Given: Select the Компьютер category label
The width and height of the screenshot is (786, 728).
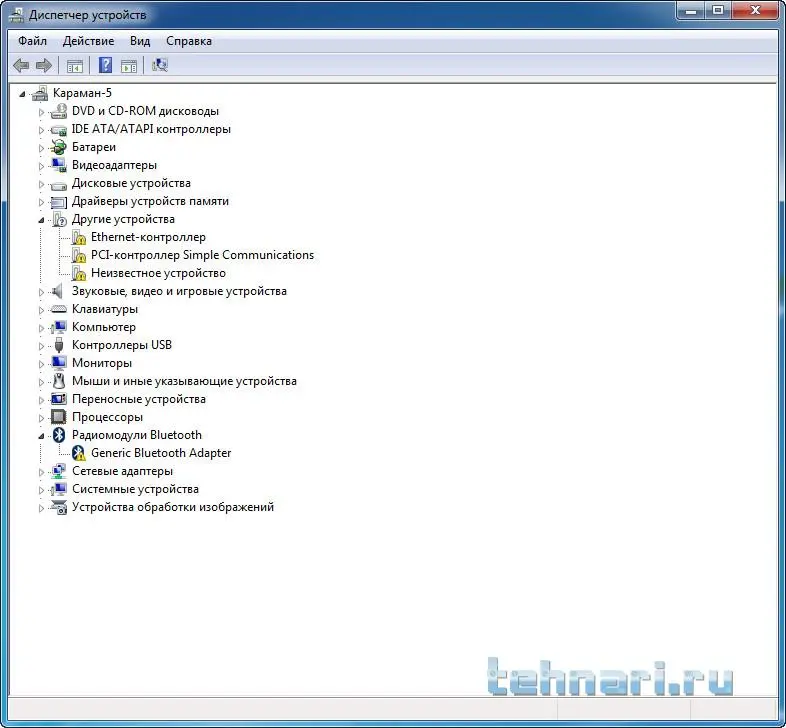Looking at the screenshot, I should click(104, 327).
